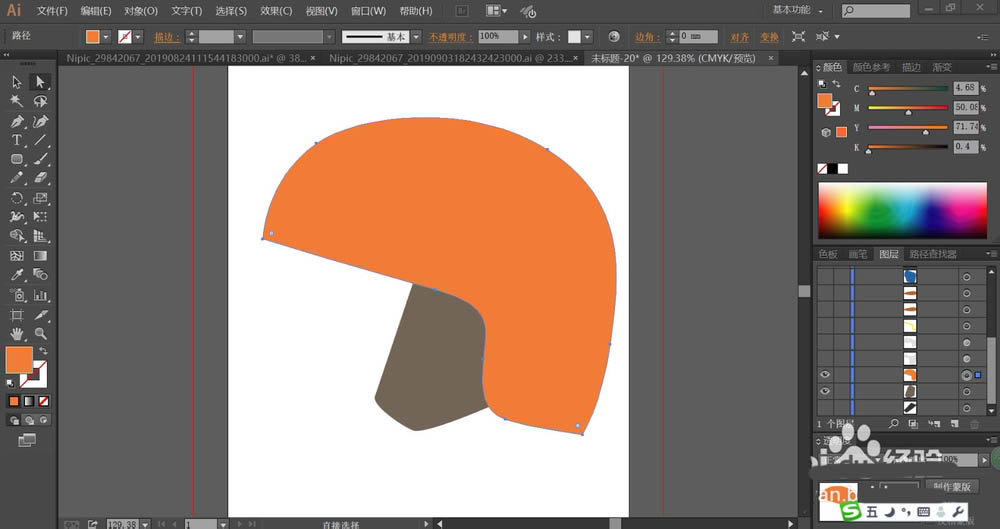Select the Hand tool
The width and height of the screenshot is (1000, 529).
point(17,333)
